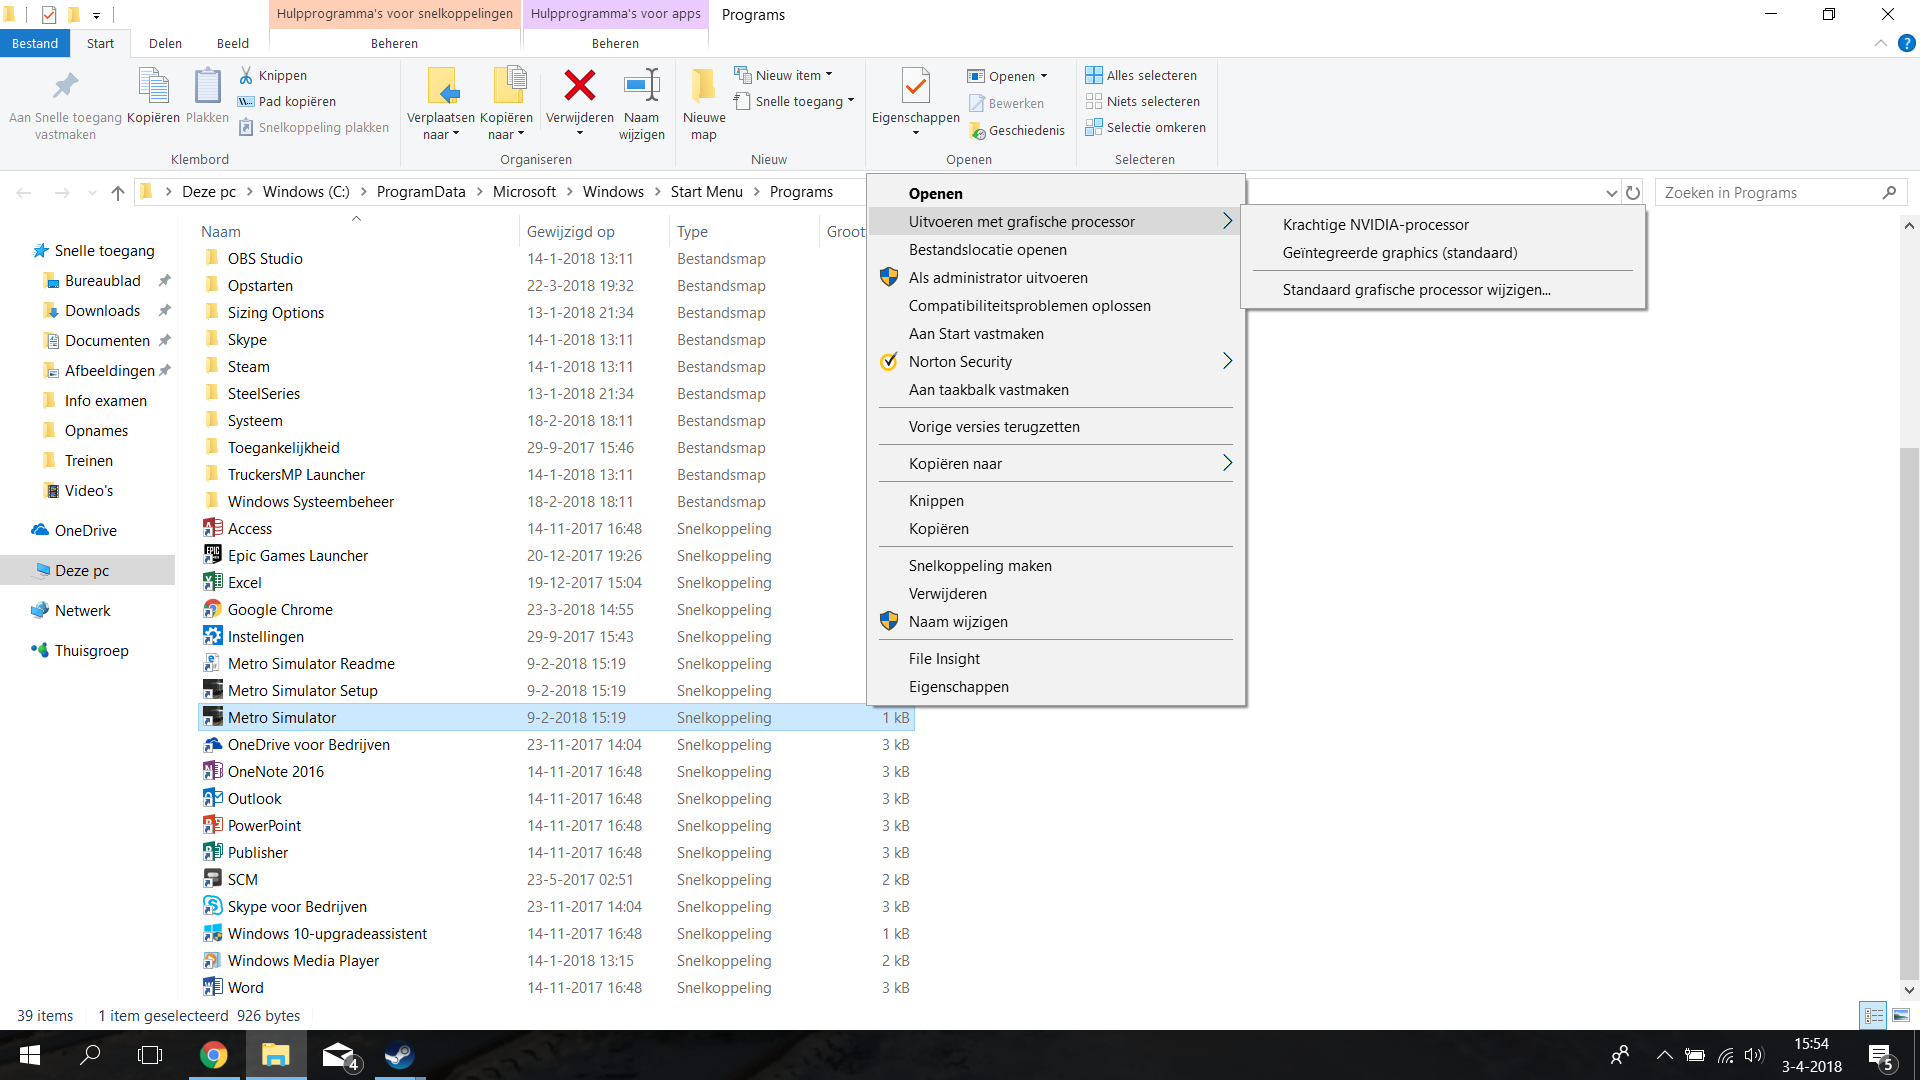Switch to the Beeld tab
This screenshot has height=1080, width=1920.
(x=233, y=43)
